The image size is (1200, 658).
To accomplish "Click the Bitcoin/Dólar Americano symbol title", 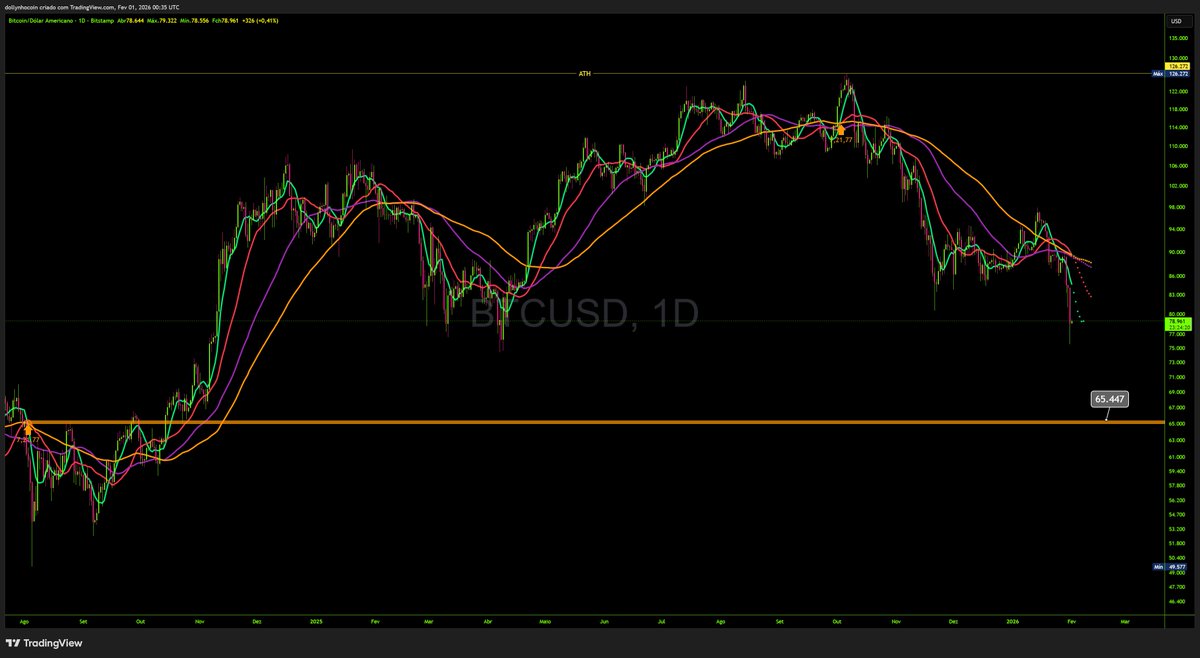I will [40, 21].
